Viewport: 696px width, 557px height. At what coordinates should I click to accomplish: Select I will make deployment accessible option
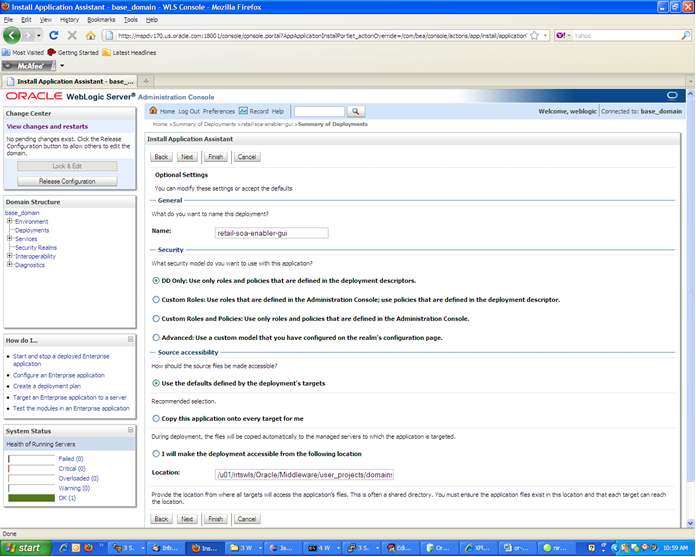pyautogui.click(x=156, y=454)
